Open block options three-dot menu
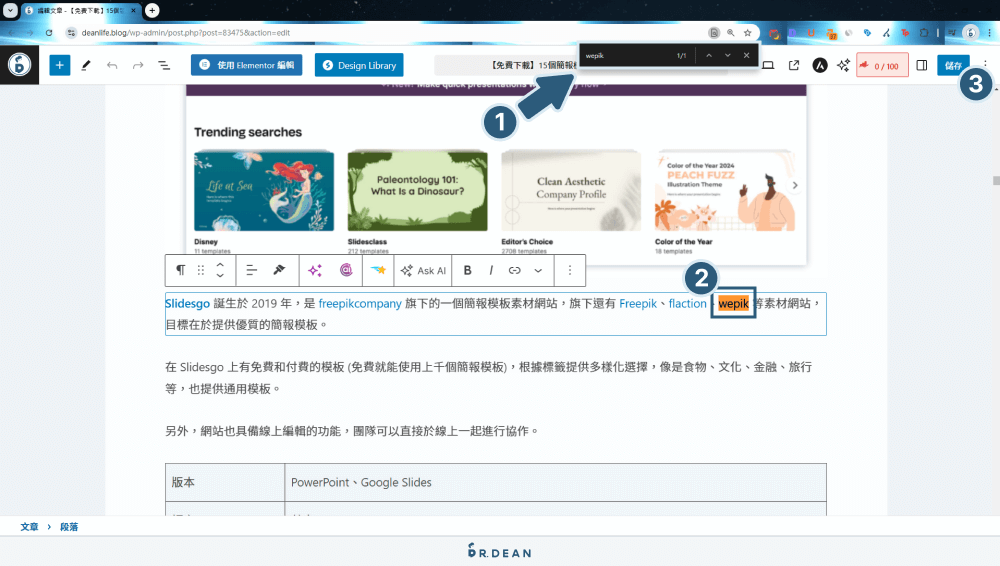This screenshot has width=1000, height=566. click(x=570, y=270)
